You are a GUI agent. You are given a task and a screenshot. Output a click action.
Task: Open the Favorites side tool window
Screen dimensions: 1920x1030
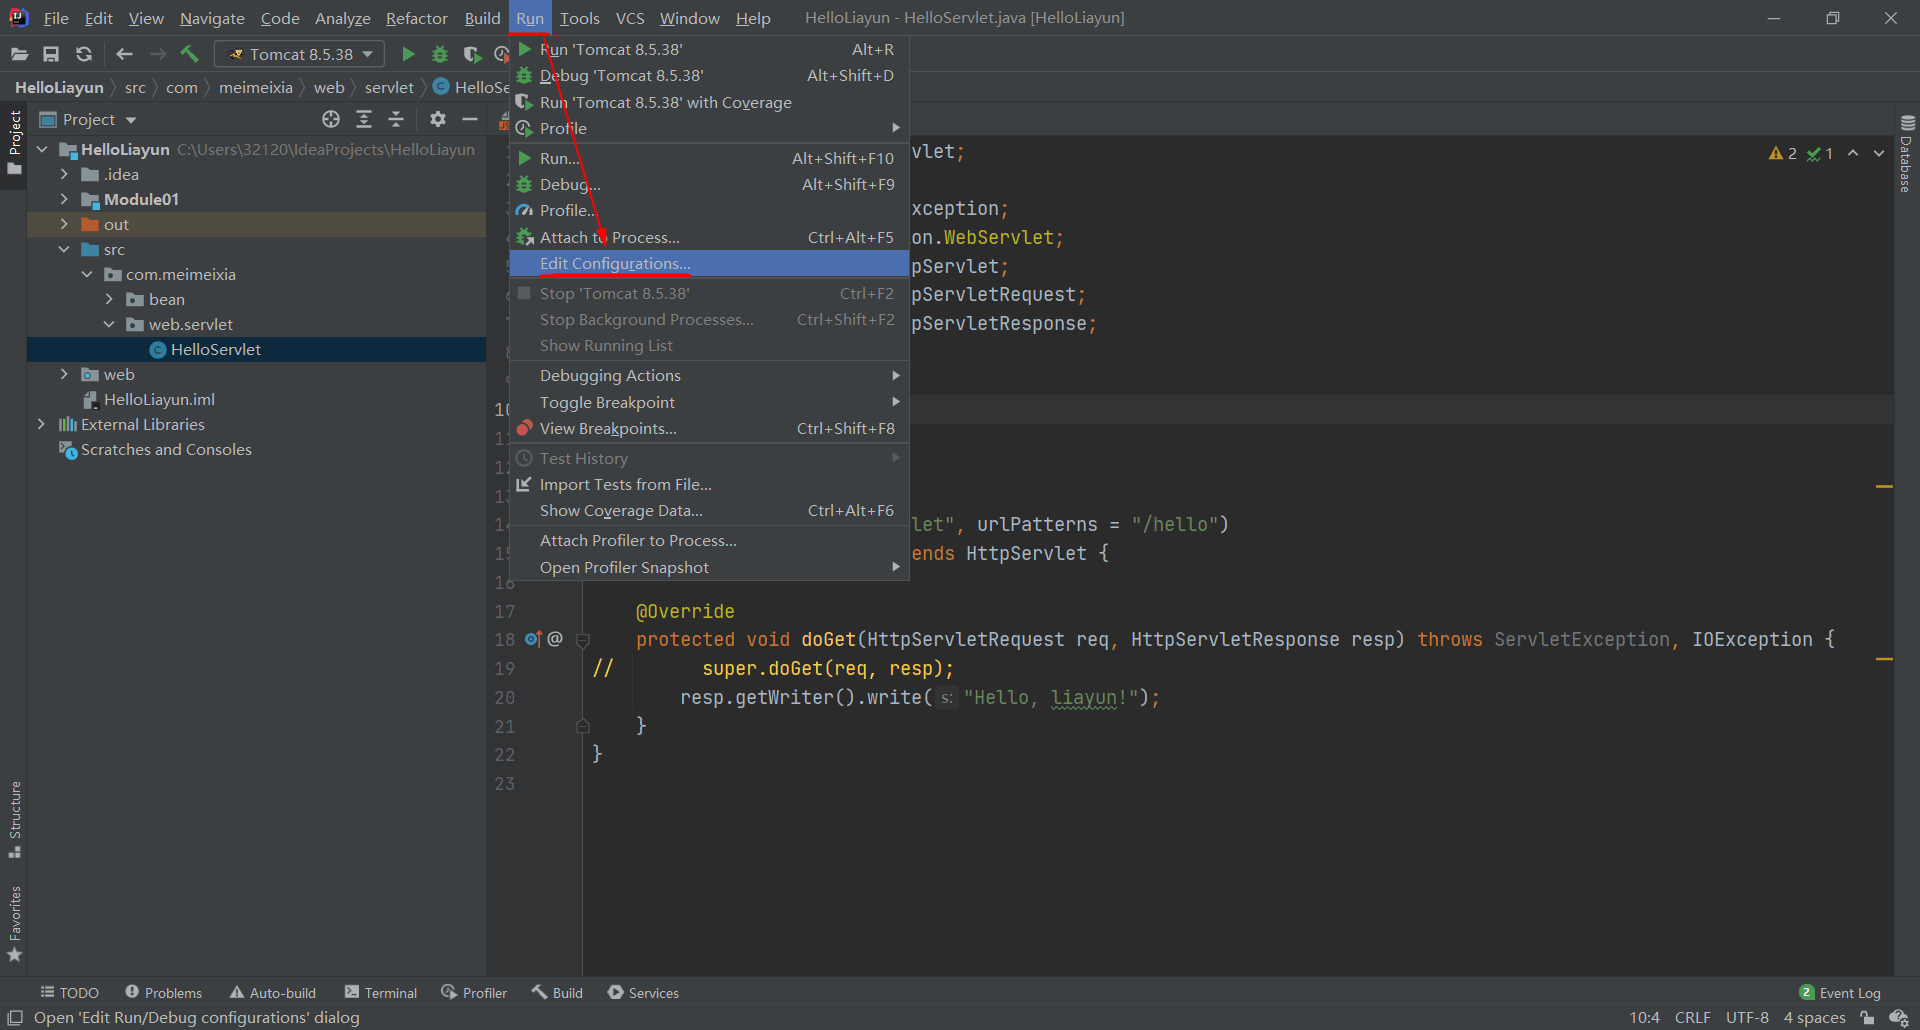[15, 924]
